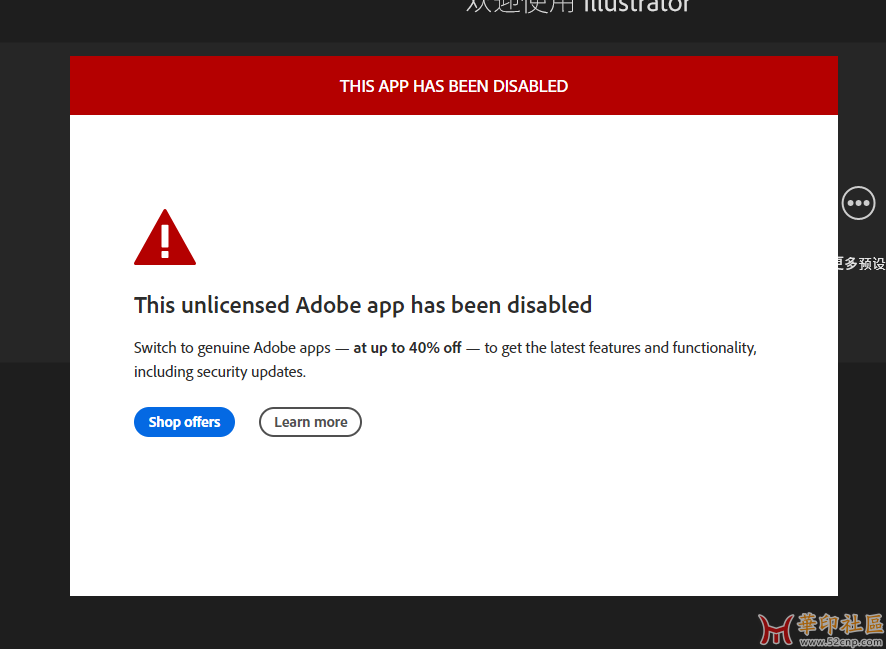
Task: Click the heading 'This unlicensed Adobe app has been disabled'
Action: 363,306
